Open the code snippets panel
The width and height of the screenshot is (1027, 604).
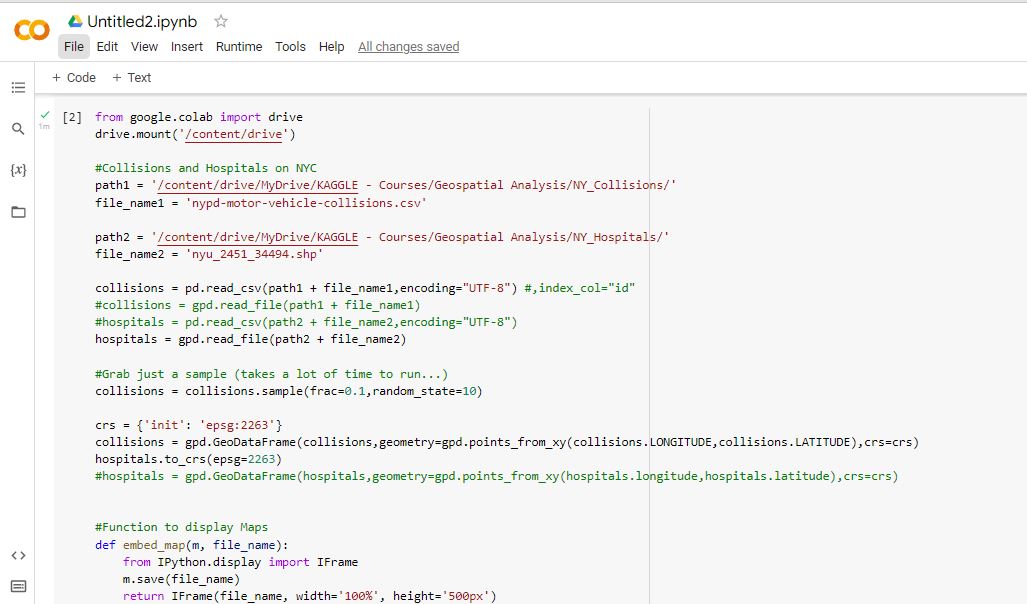point(18,555)
